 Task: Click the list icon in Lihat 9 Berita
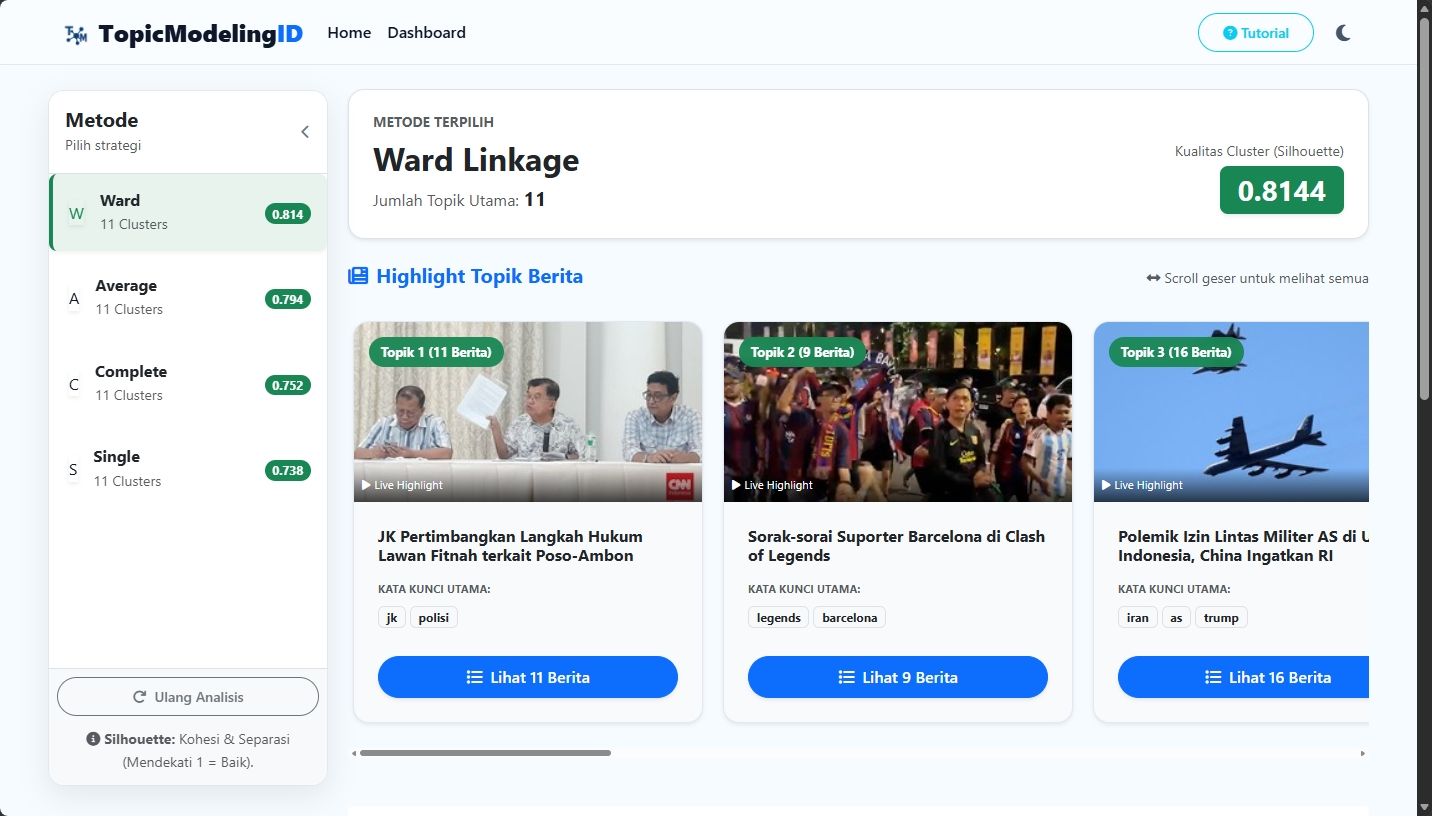pyautogui.click(x=847, y=677)
